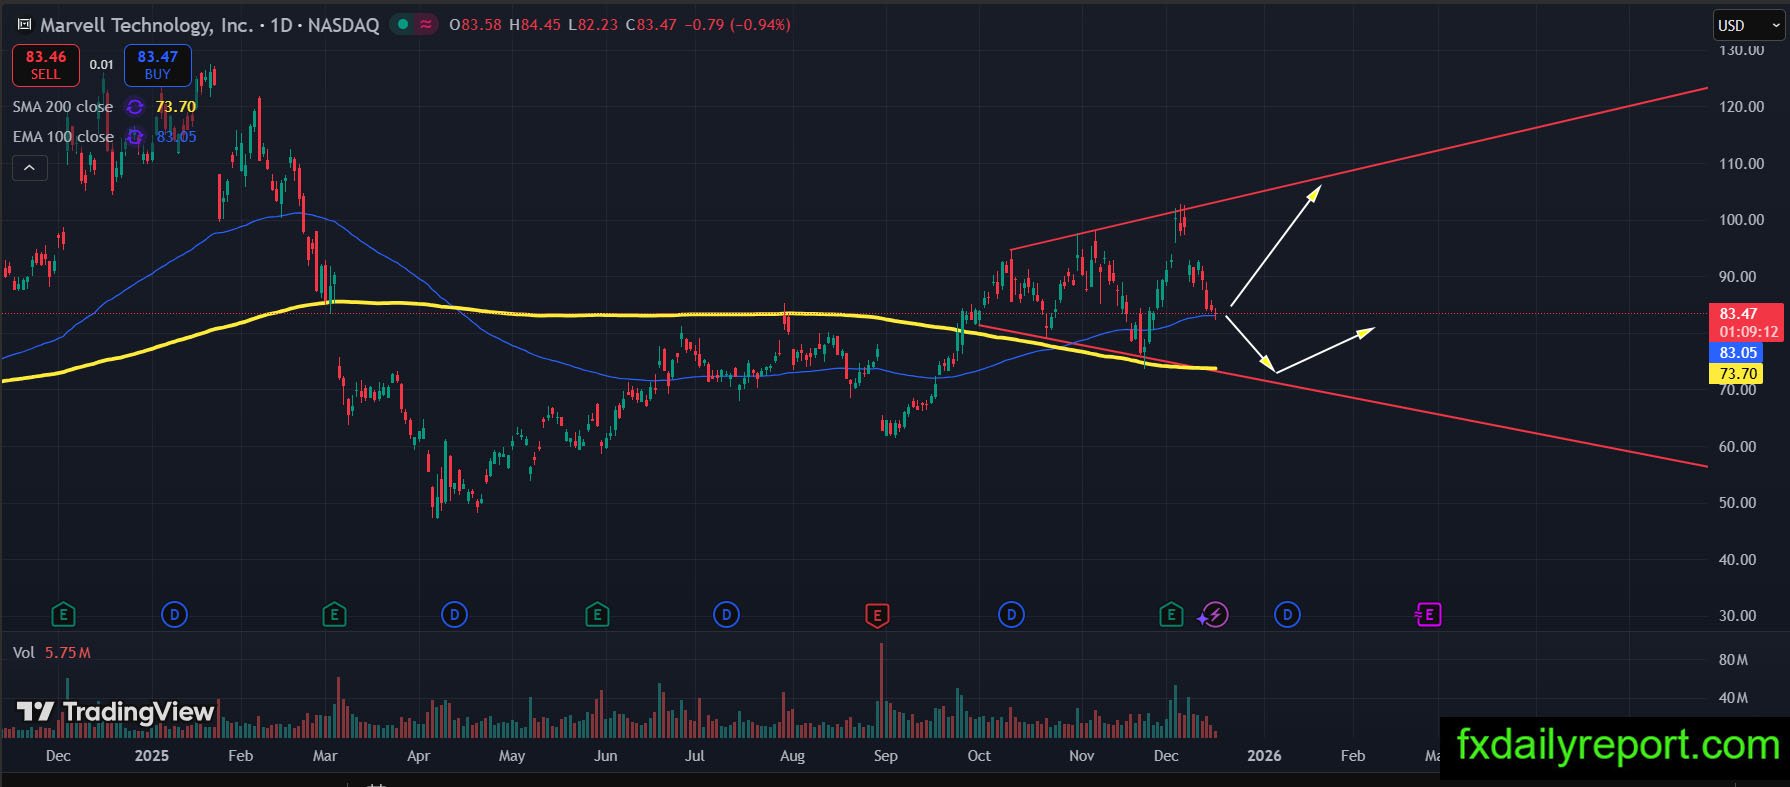Open the dividend marker between Jul and Aug

pyautogui.click(x=726, y=614)
